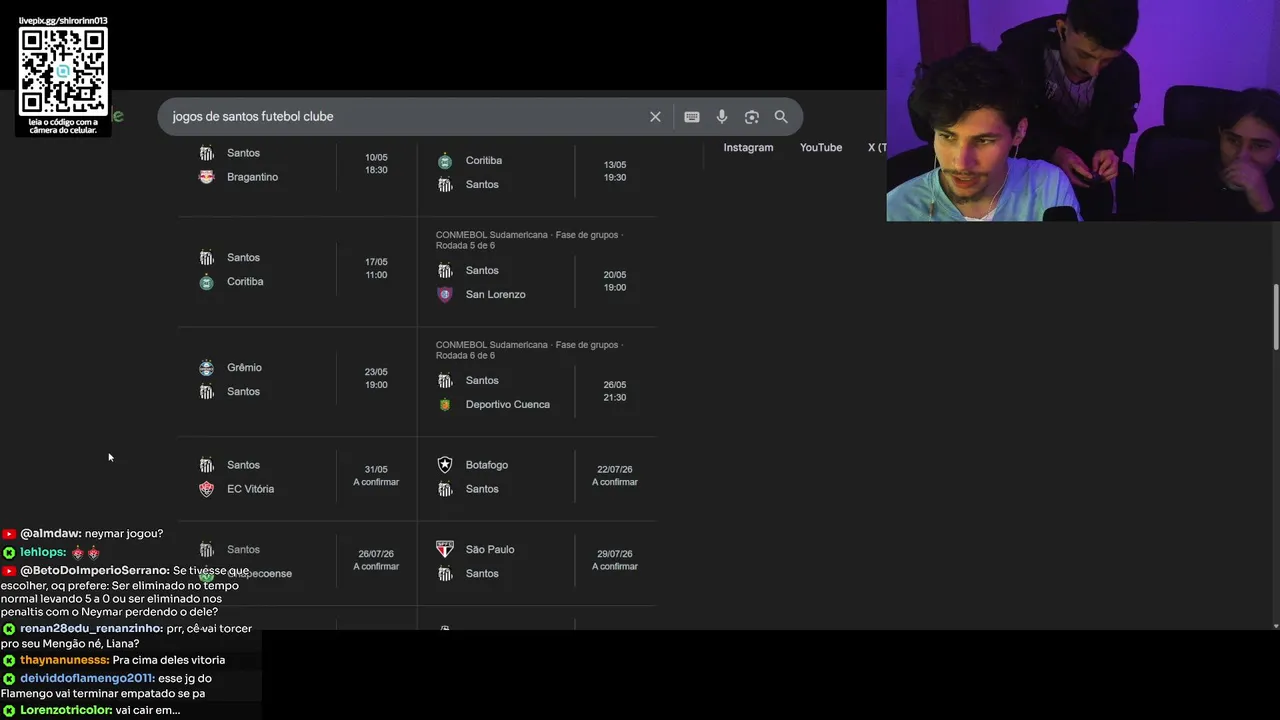This screenshot has width=1280, height=720.
Task: Click the Santos crest in the EC Vitória match
Action: 206,465
